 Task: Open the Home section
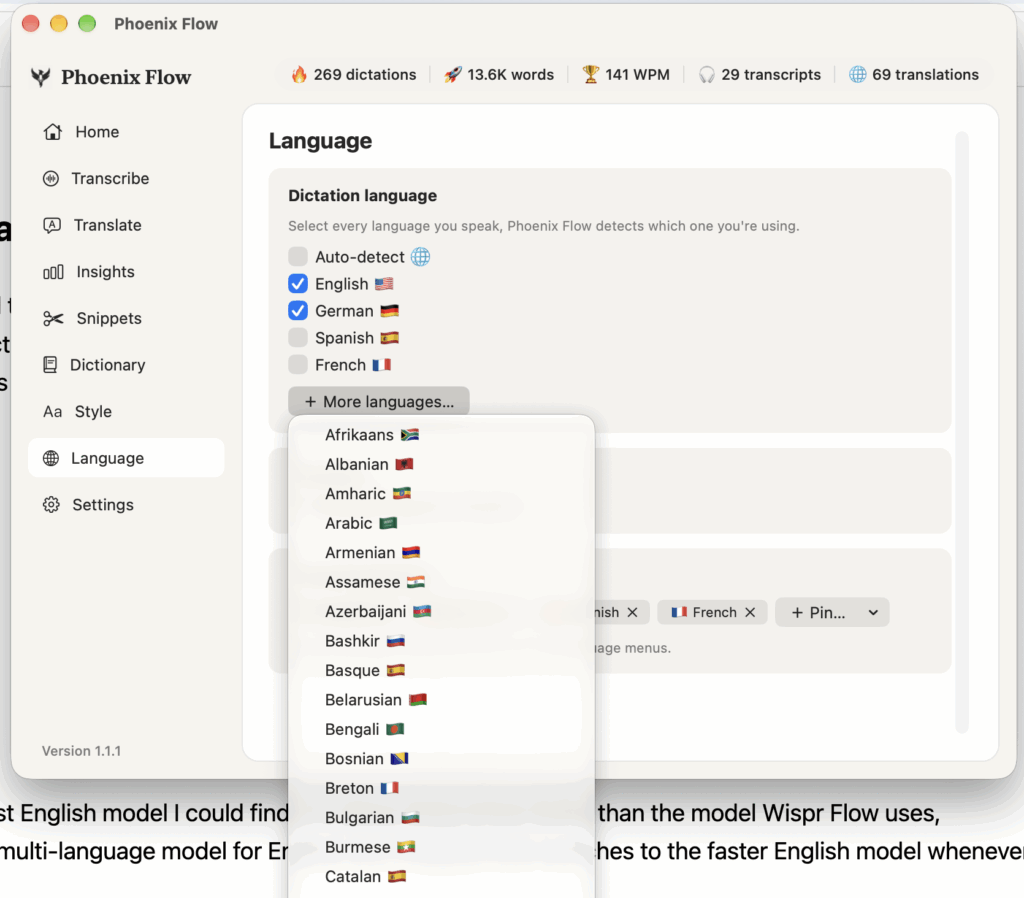[x=126, y=132]
